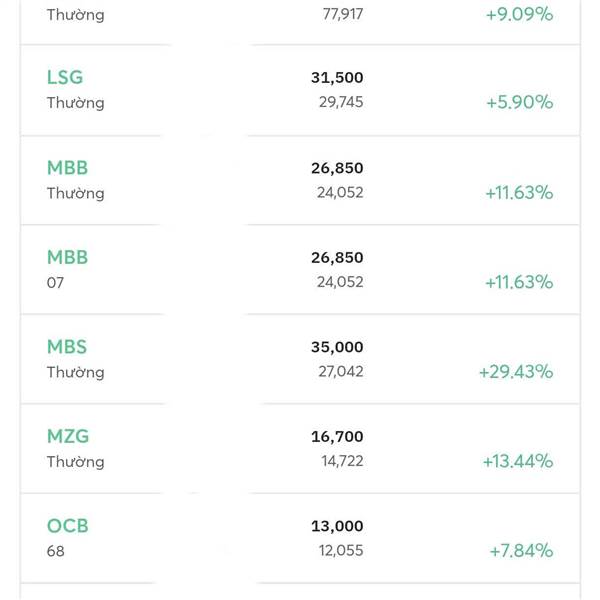Click the 77,917 cost value in top row
600x600 pixels.
(343, 15)
